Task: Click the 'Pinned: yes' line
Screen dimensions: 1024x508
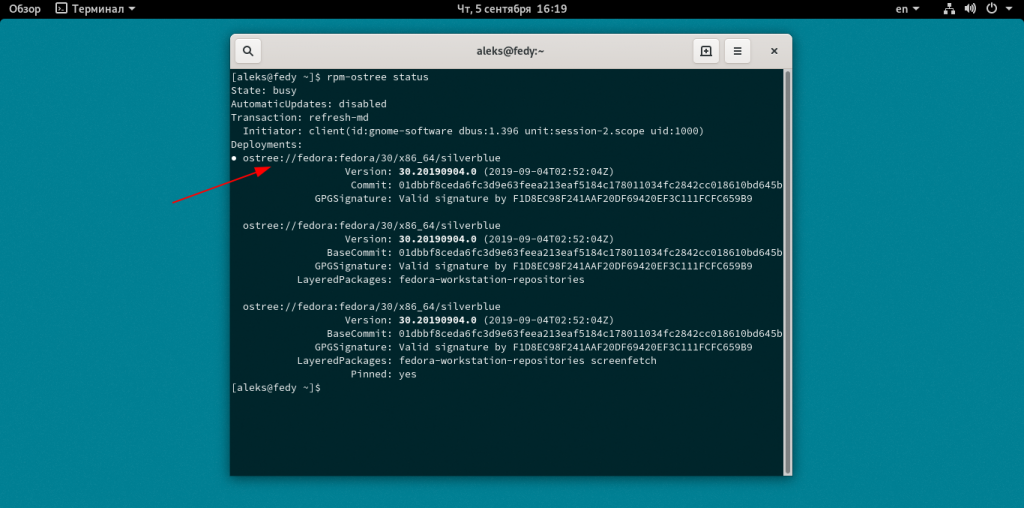Action: click(x=383, y=374)
